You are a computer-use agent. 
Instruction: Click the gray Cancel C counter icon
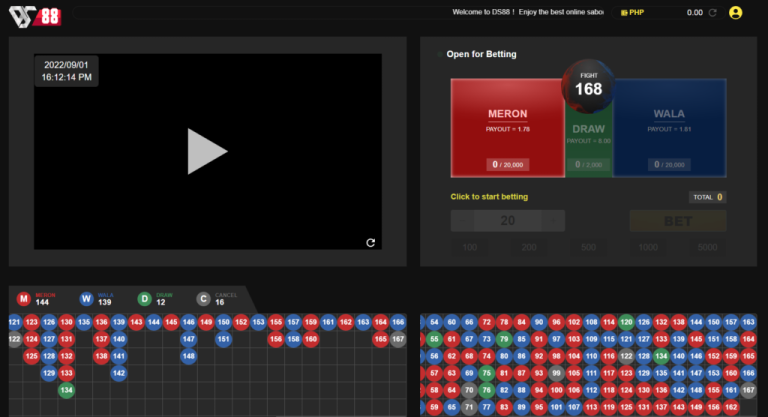[x=204, y=298]
